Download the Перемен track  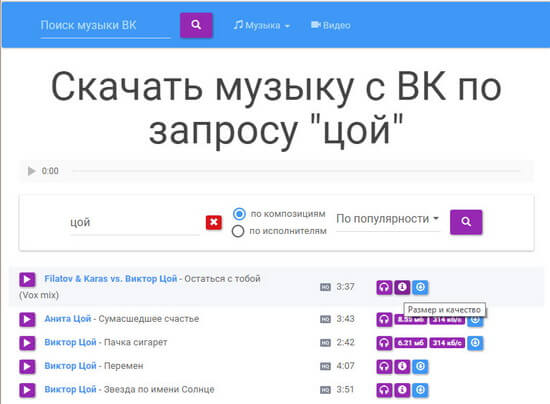pyautogui.click(x=420, y=367)
